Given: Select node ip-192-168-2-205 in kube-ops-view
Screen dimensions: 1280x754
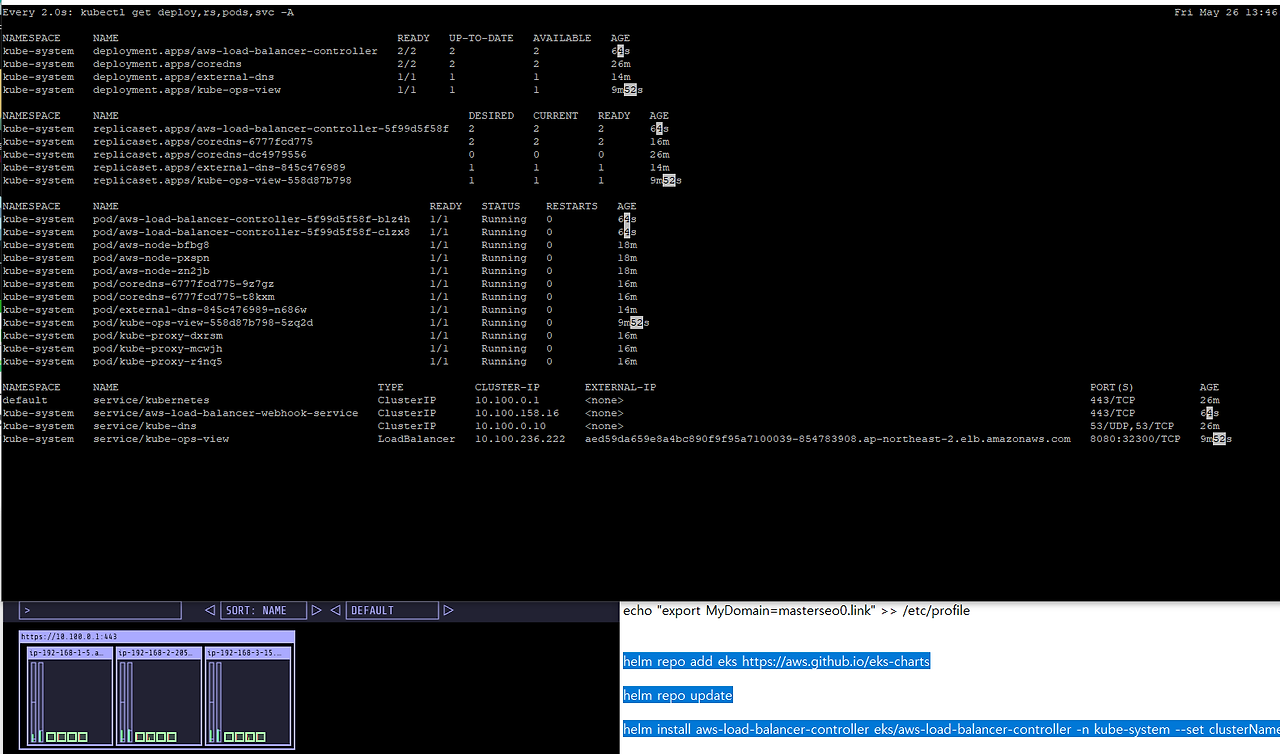Looking at the screenshot, I should 158,695.
